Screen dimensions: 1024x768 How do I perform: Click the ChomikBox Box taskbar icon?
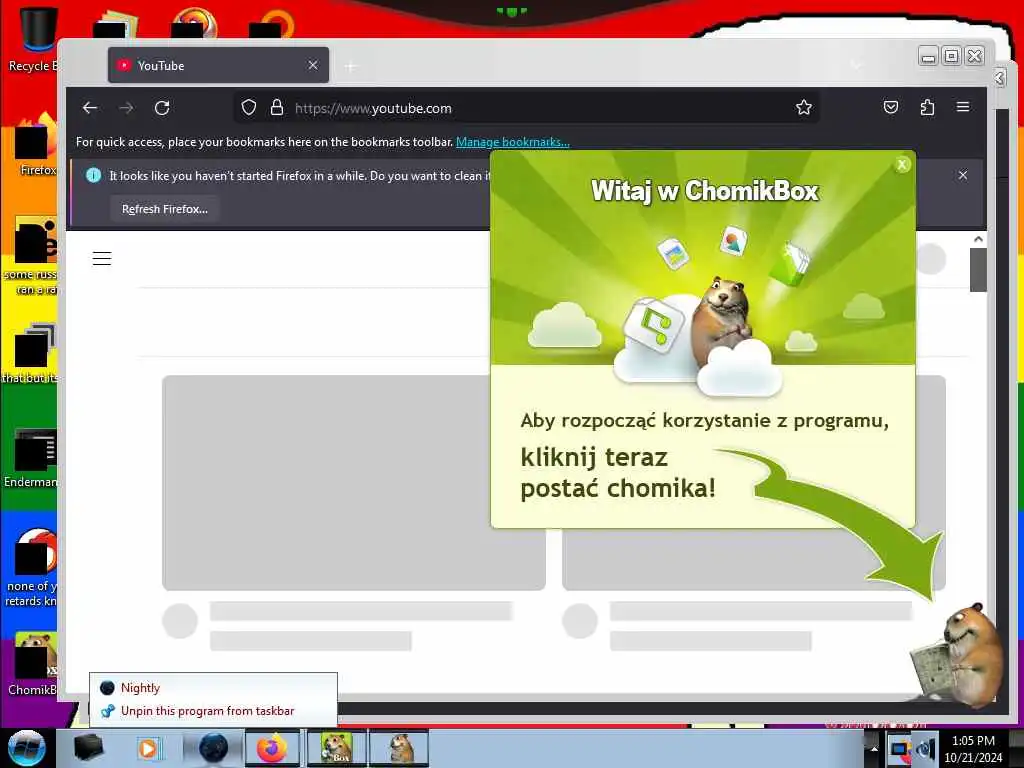pyautogui.click(x=337, y=748)
